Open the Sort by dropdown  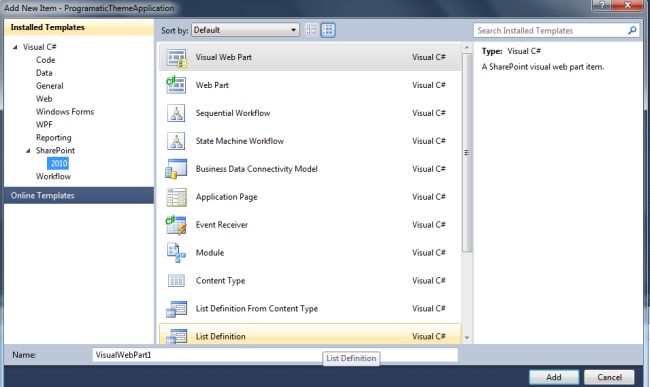[245, 30]
